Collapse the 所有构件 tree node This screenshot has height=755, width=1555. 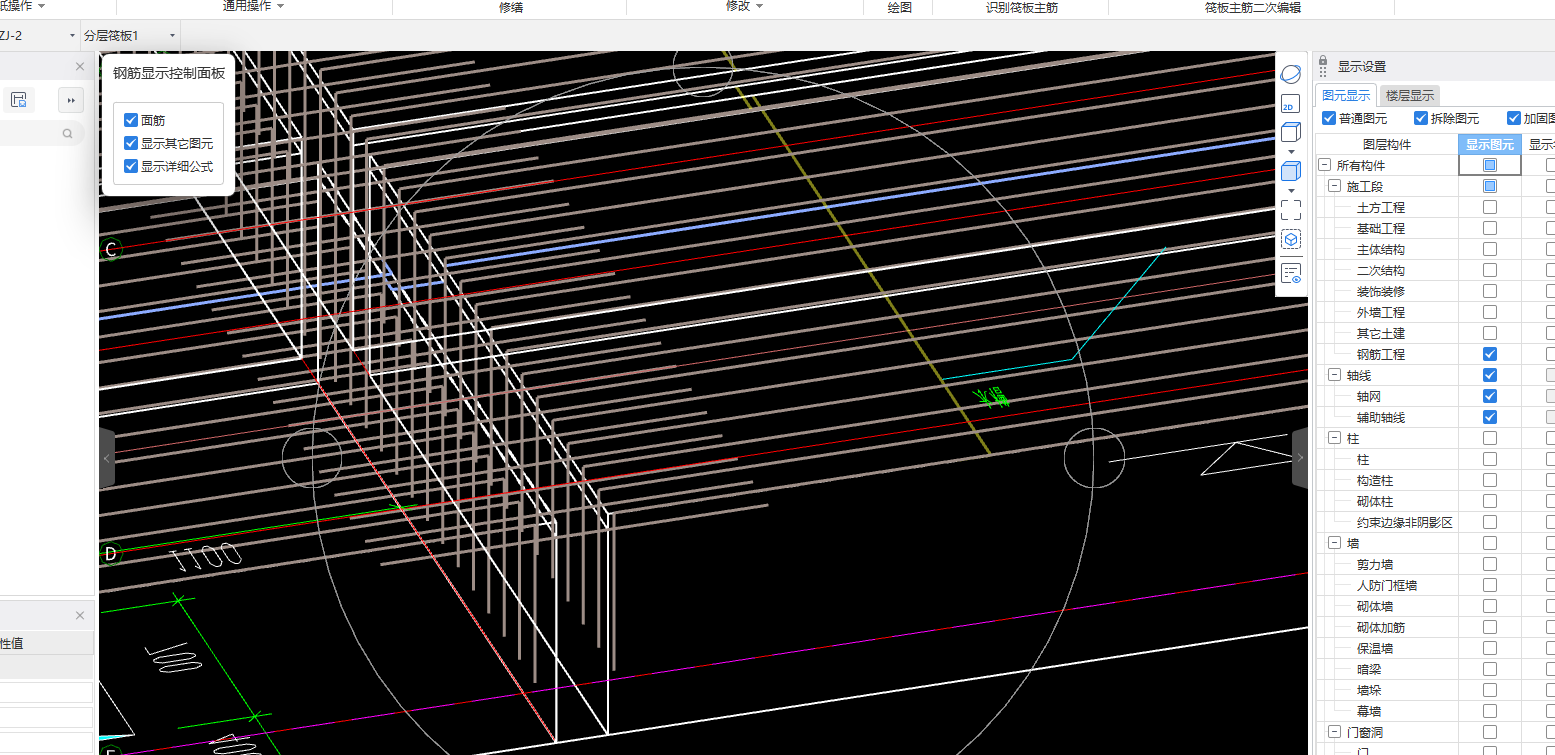point(1325,165)
